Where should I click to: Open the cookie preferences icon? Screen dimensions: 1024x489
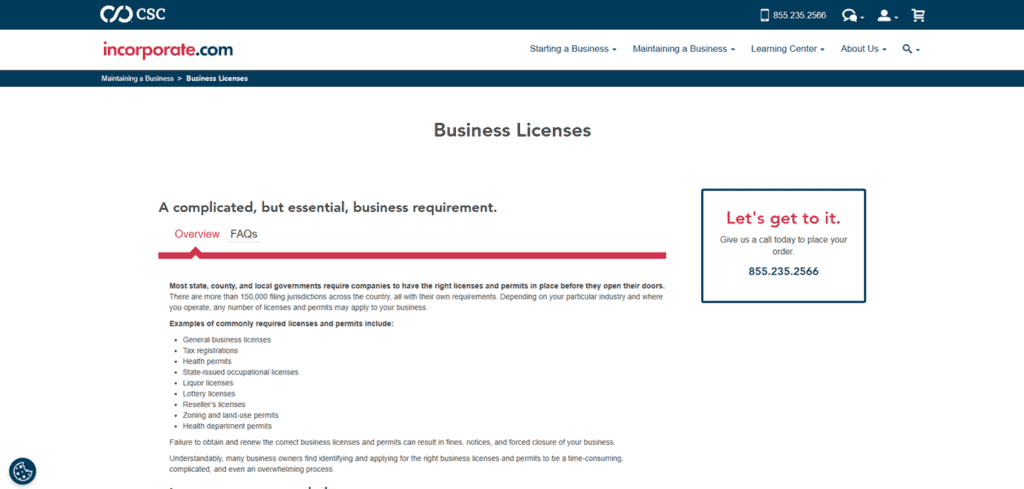[22, 471]
